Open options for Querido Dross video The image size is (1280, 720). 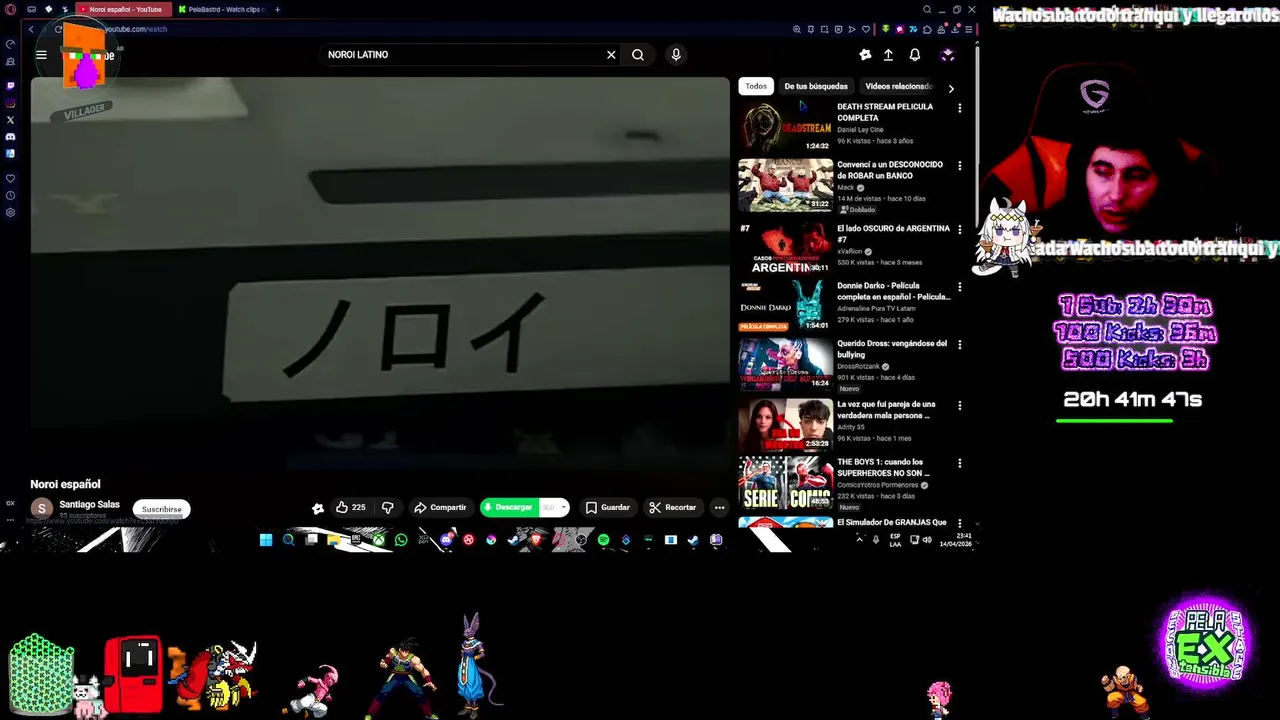960,345
